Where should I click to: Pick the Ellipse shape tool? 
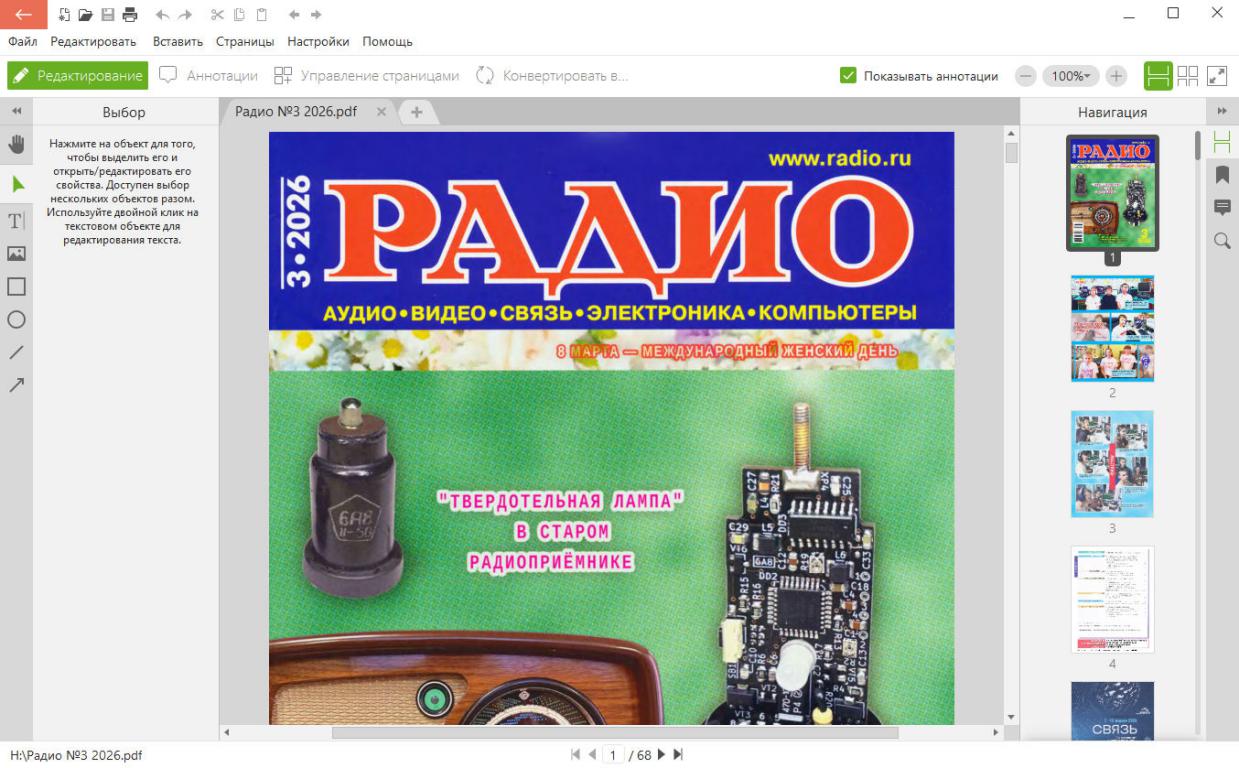tap(16, 320)
